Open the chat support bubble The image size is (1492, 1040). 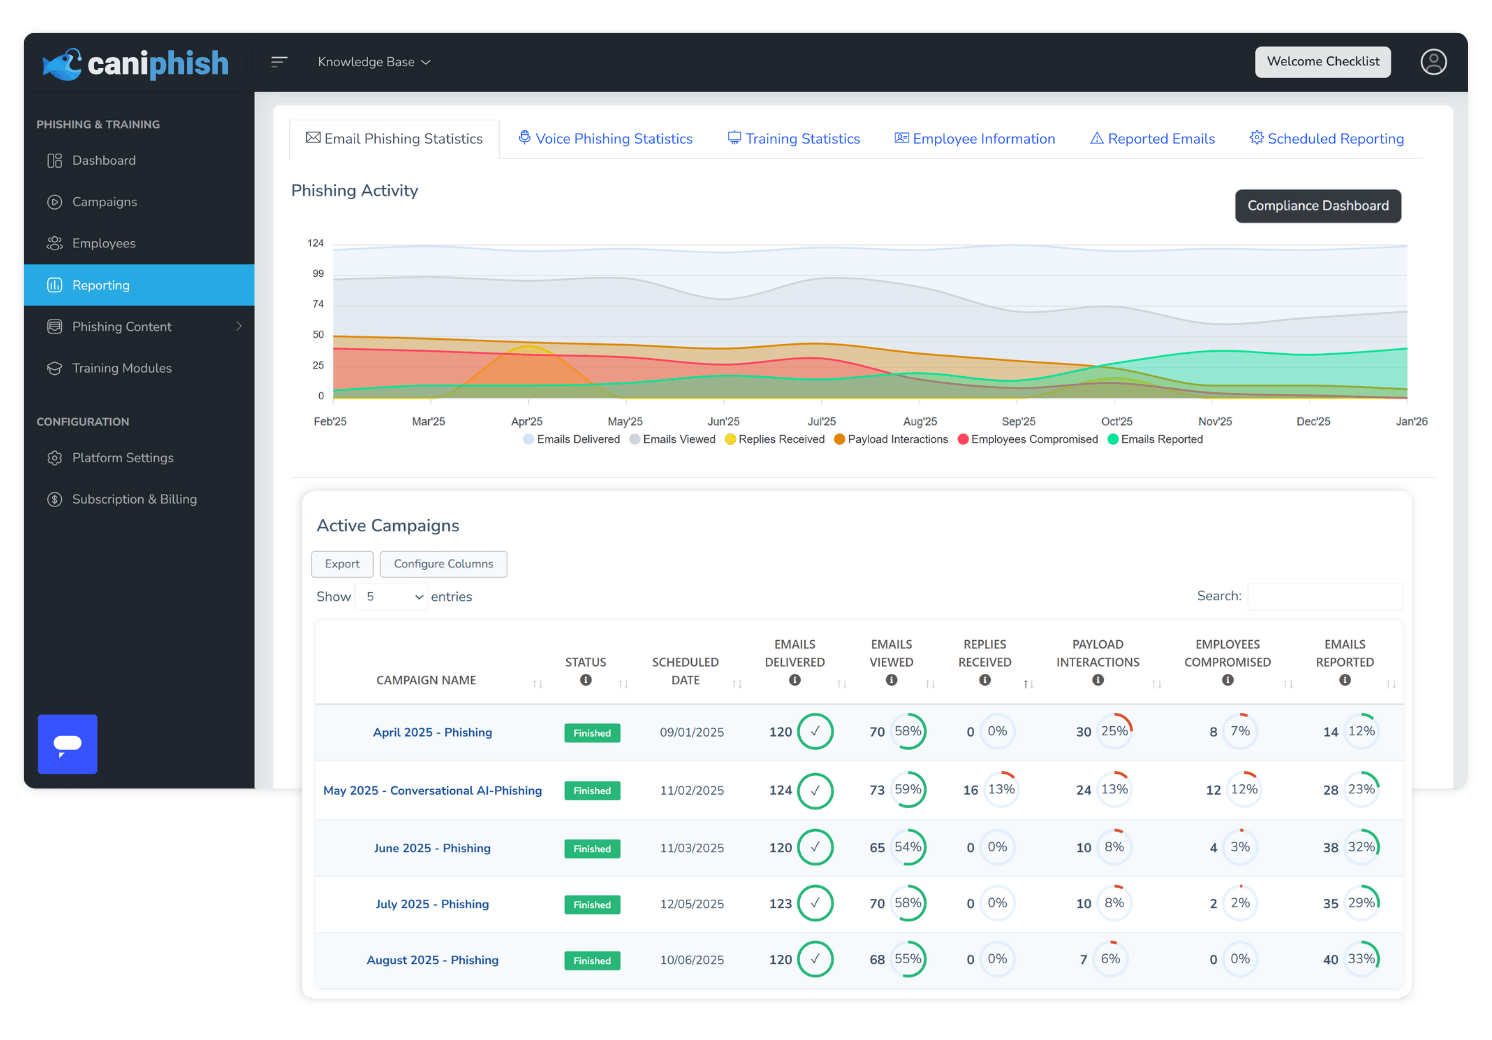click(x=67, y=744)
